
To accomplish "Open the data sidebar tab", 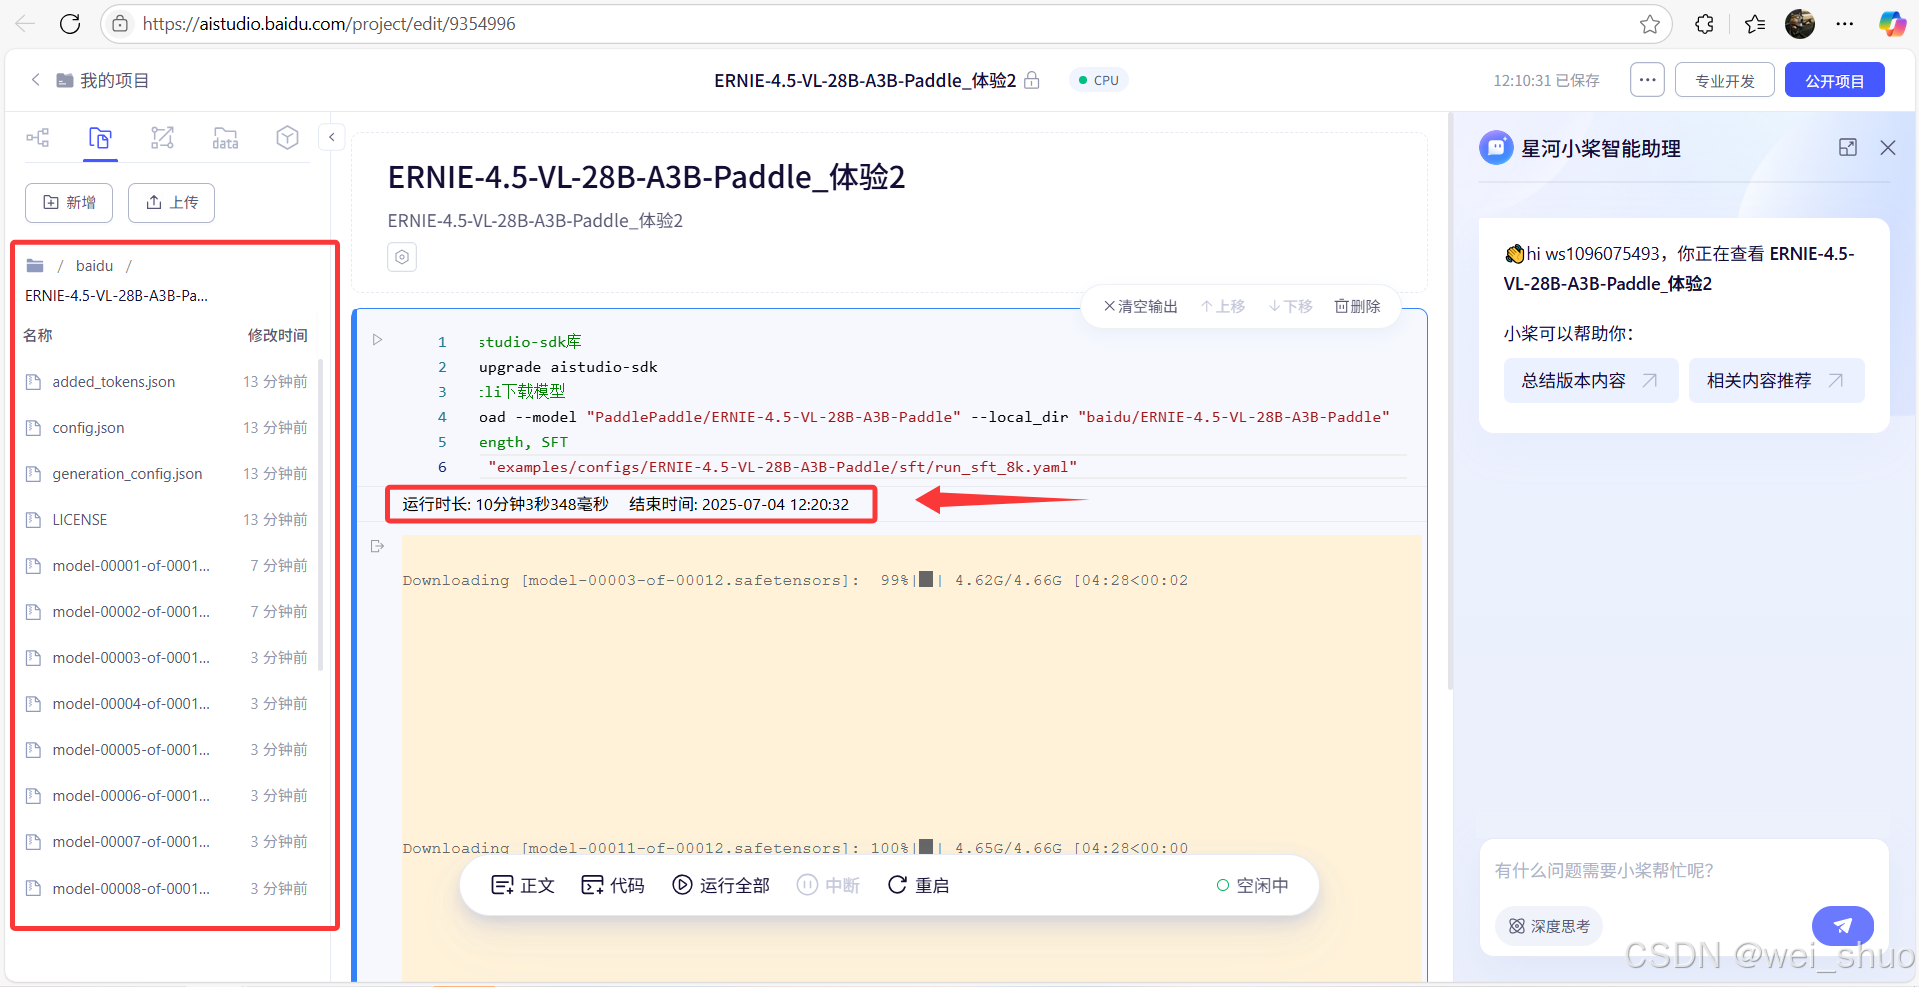I will (x=225, y=138).
